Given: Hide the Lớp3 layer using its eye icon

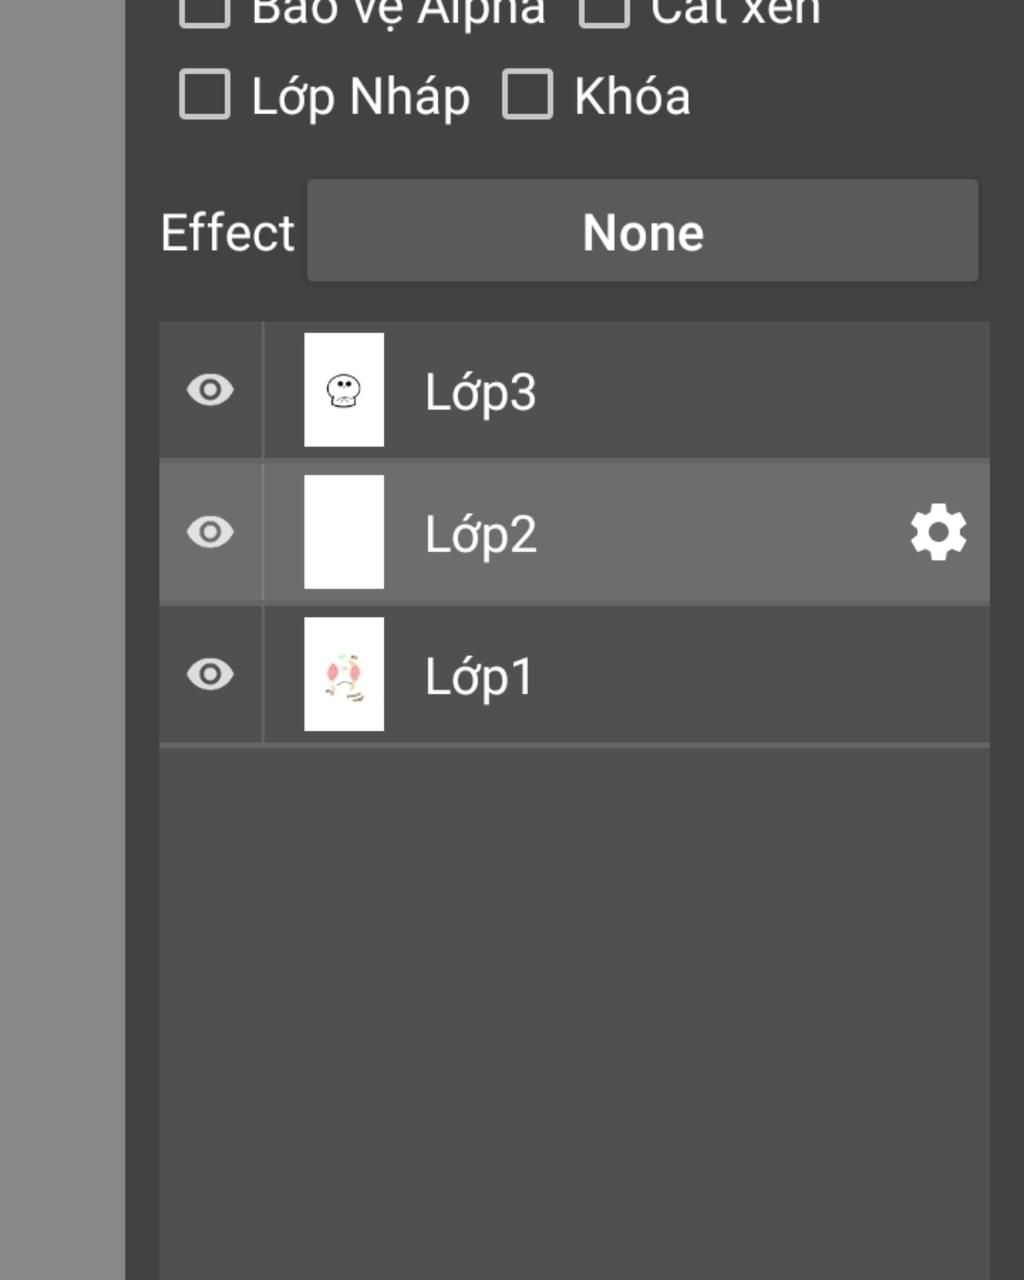Looking at the screenshot, I should [x=210, y=390].
